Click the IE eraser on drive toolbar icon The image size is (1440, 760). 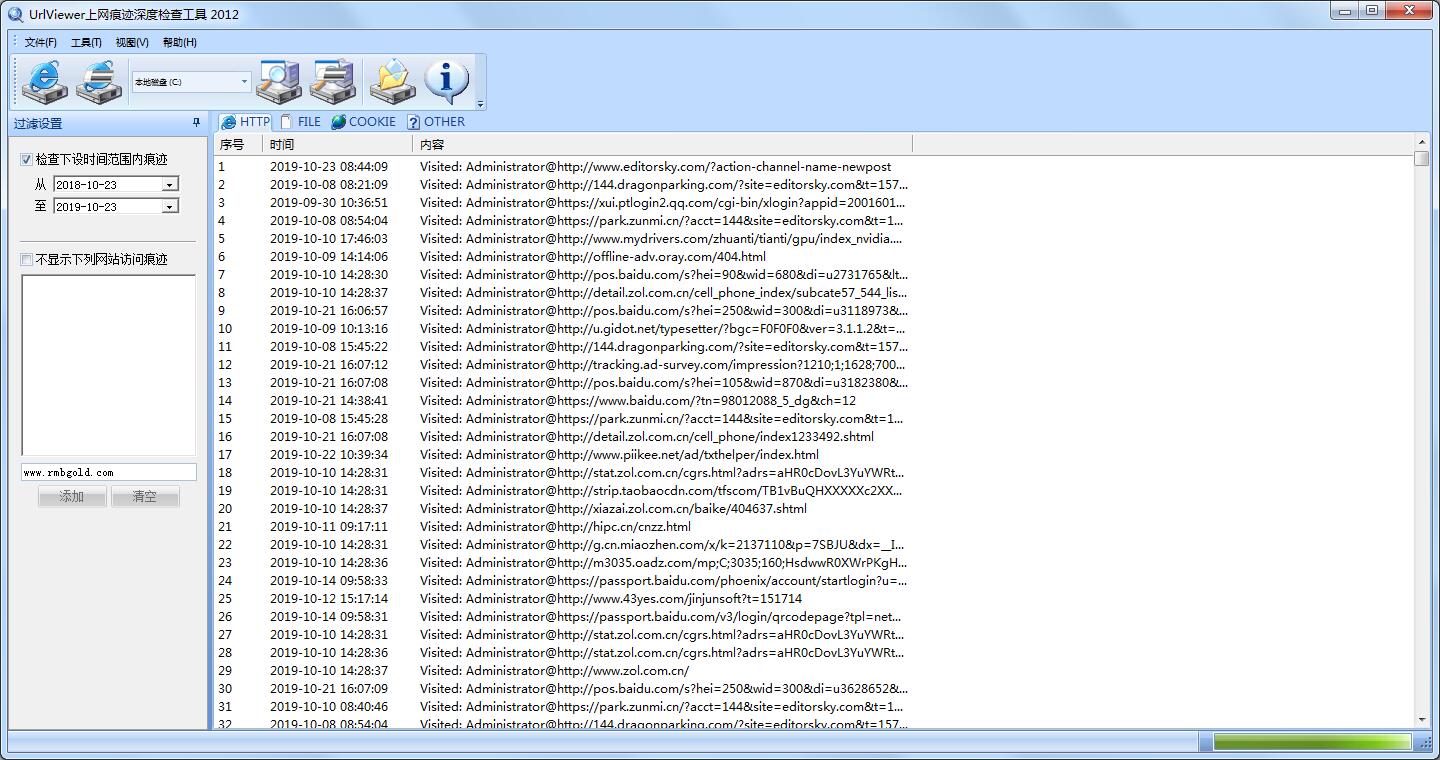tap(99, 81)
